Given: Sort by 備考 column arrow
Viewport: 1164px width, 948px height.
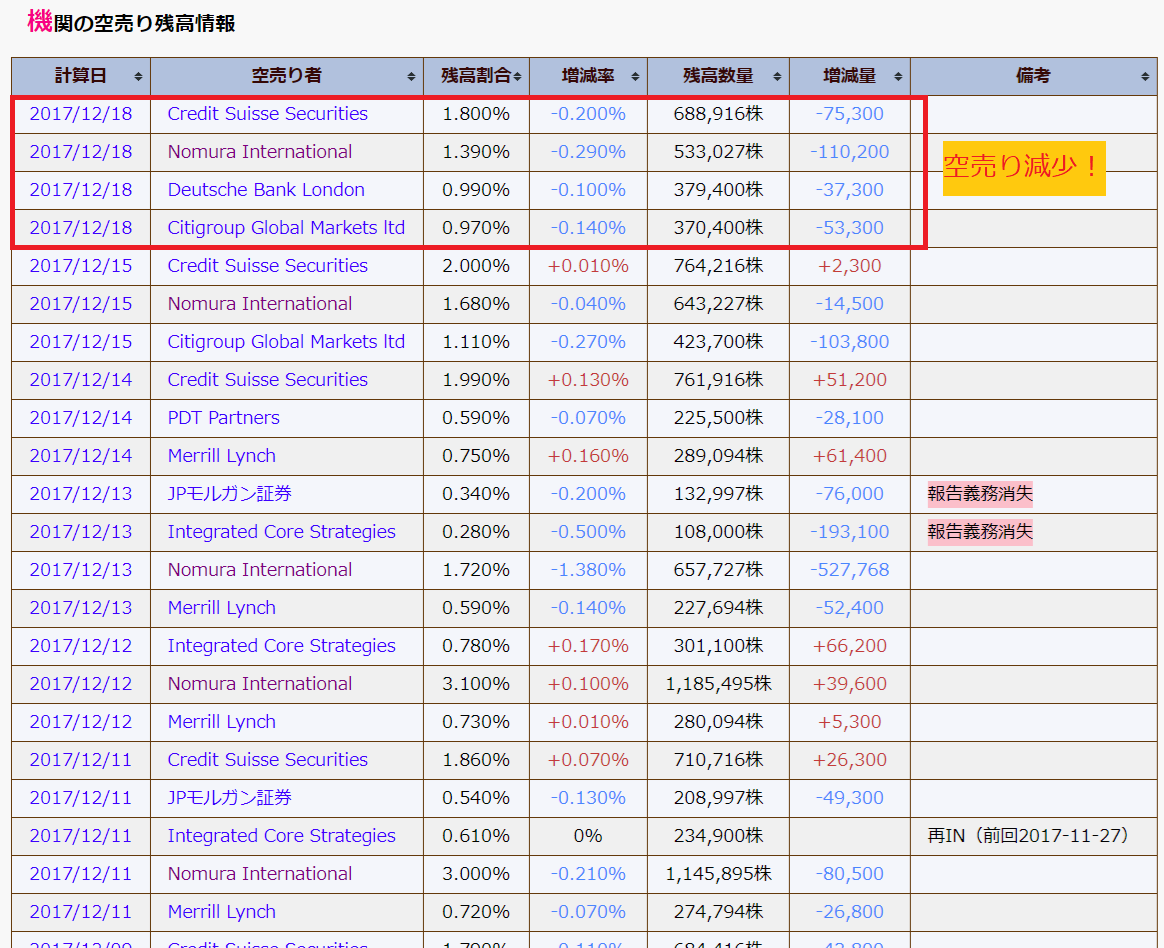Looking at the screenshot, I should 1145,76.
